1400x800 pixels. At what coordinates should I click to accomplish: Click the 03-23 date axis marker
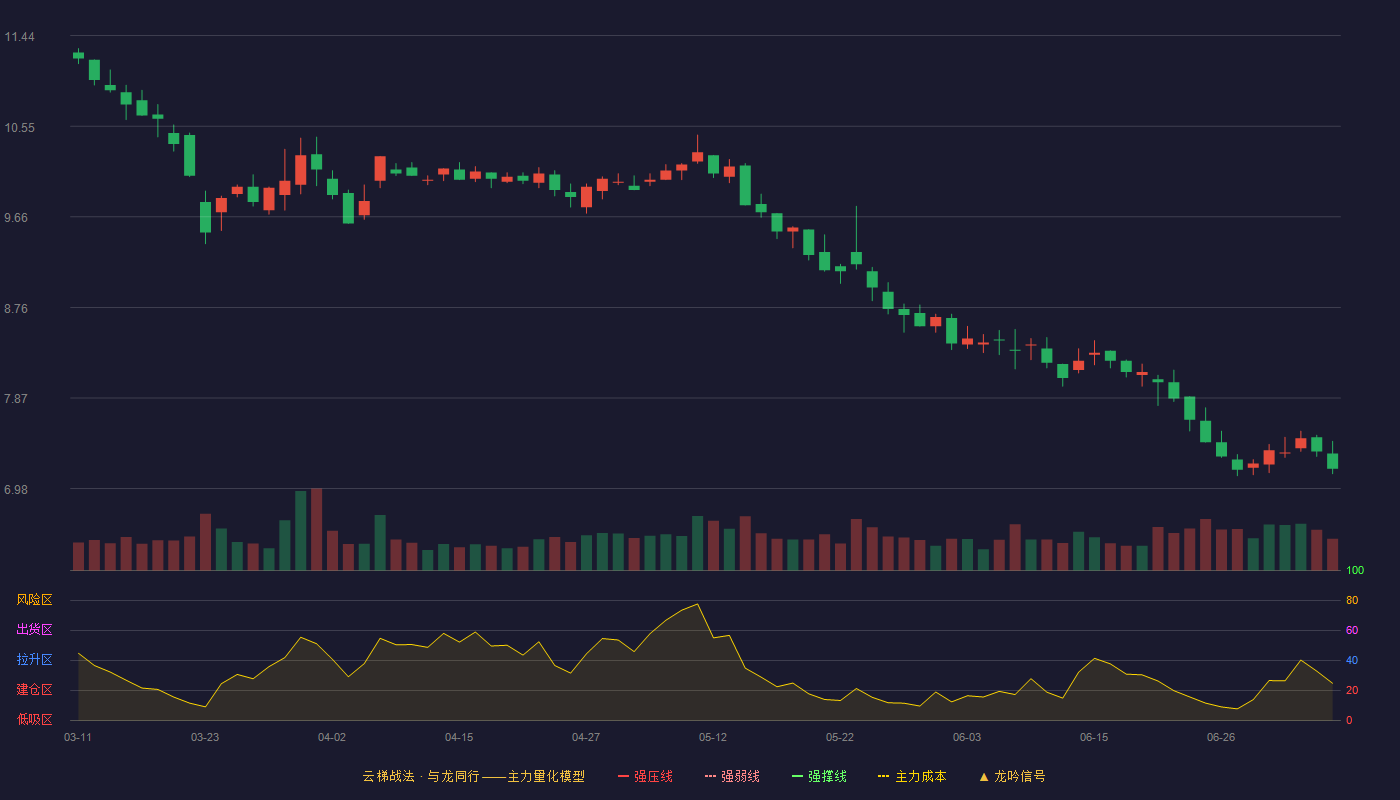[205, 737]
